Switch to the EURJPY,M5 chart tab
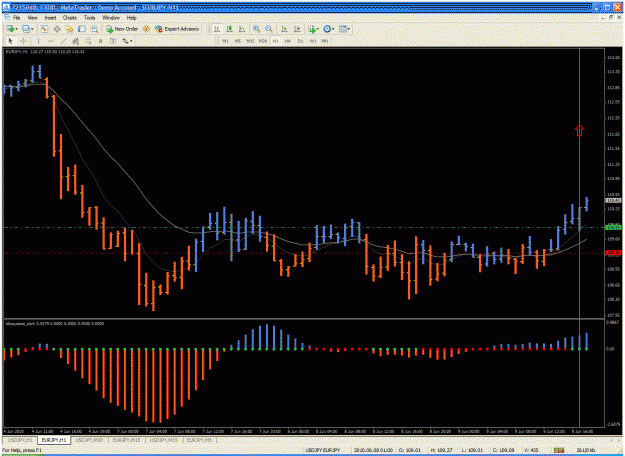The image size is (625, 456). (x=199, y=440)
